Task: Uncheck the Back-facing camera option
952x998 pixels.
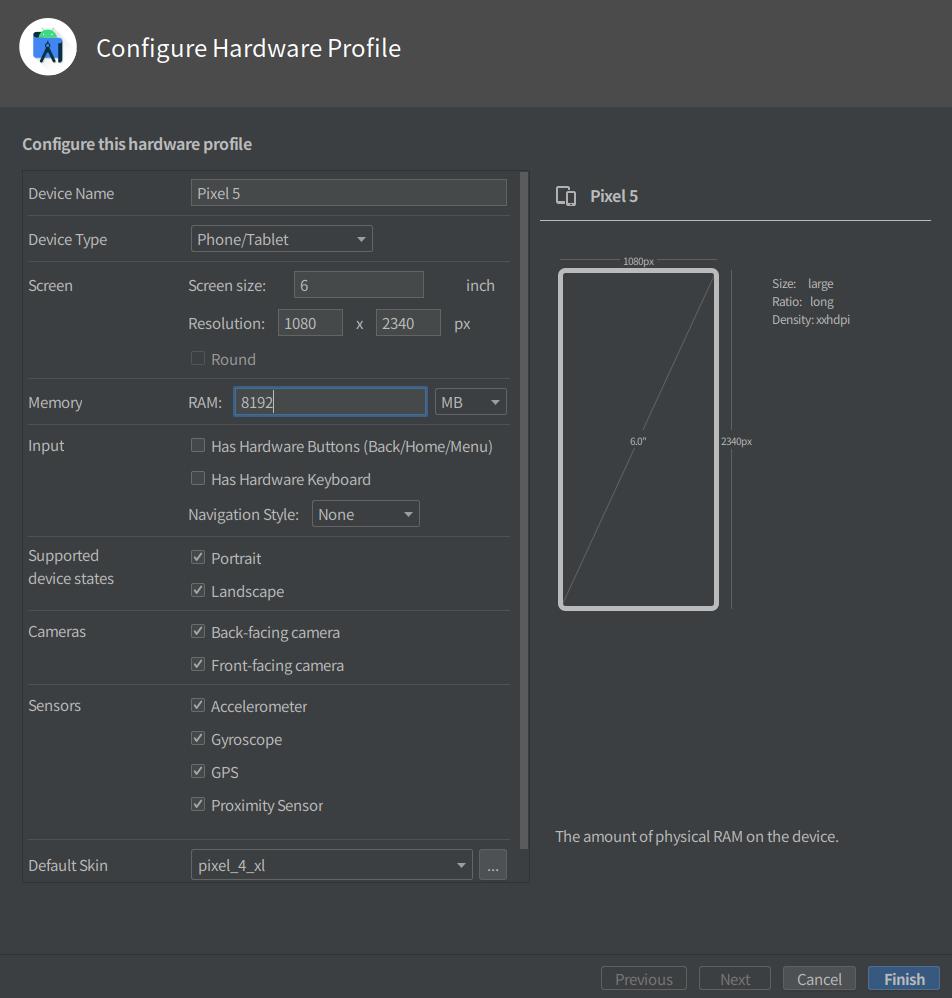Action: [x=197, y=631]
